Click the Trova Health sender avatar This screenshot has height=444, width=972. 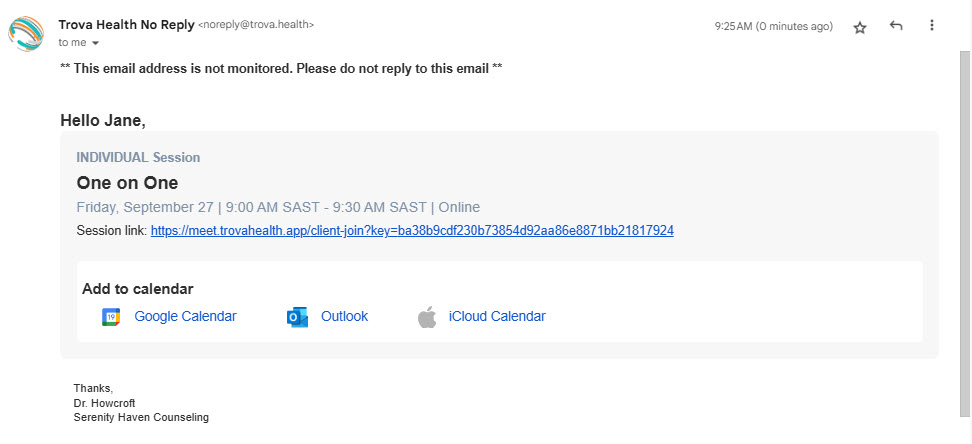click(26, 33)
